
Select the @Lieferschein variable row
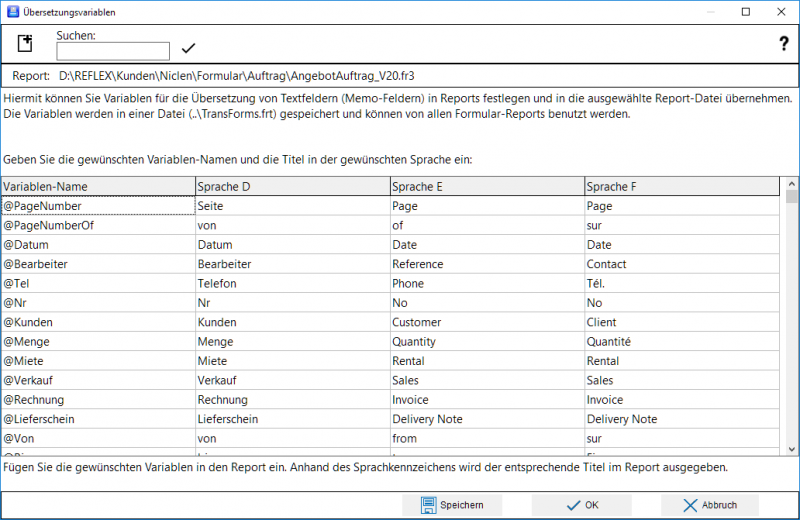tap(98, 419)
